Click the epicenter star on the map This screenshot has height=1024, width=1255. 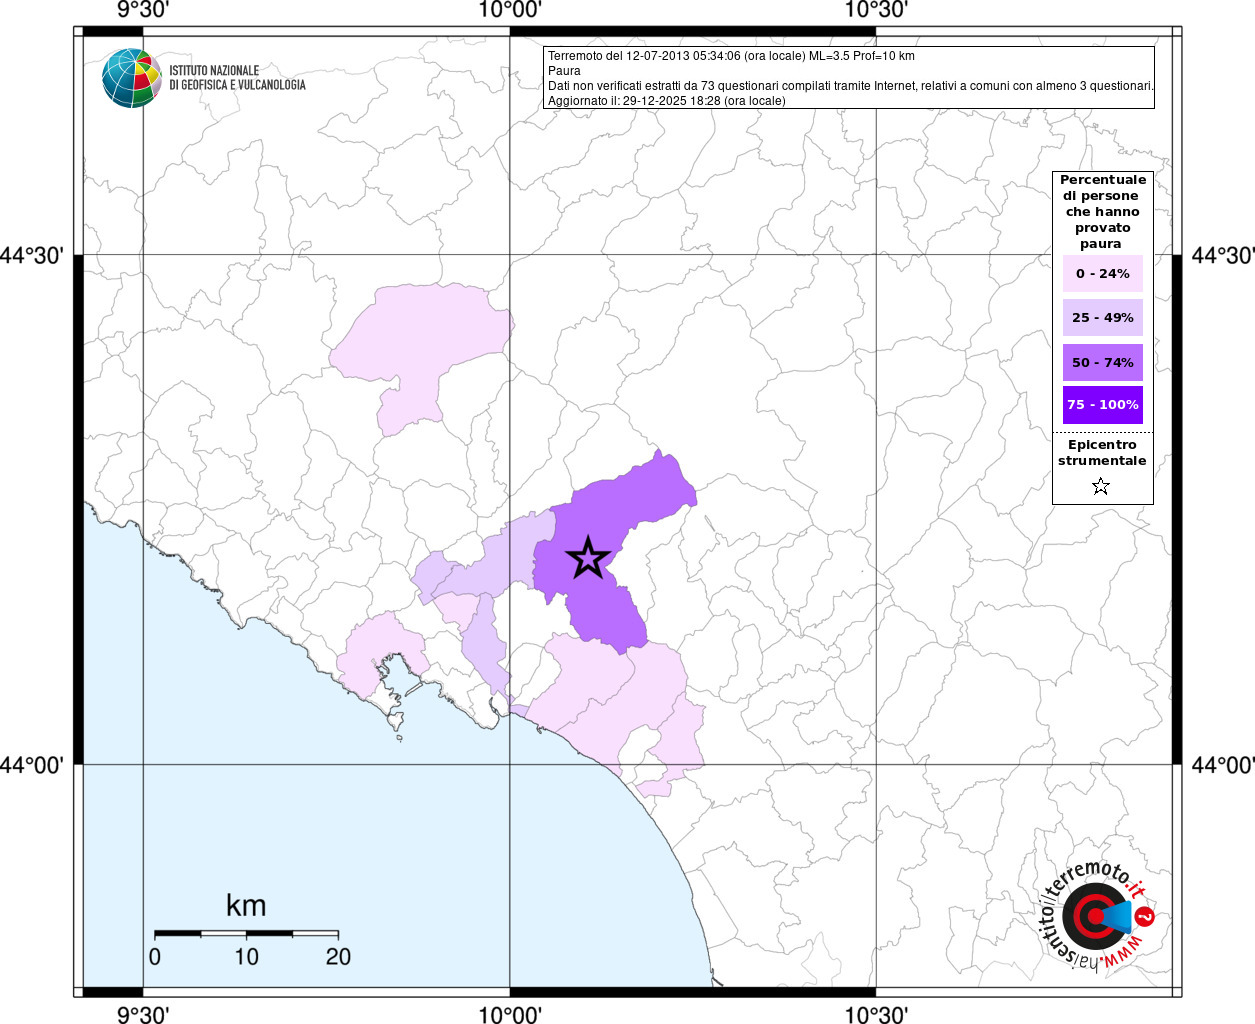pyautogui.click(x=588, y=558)
